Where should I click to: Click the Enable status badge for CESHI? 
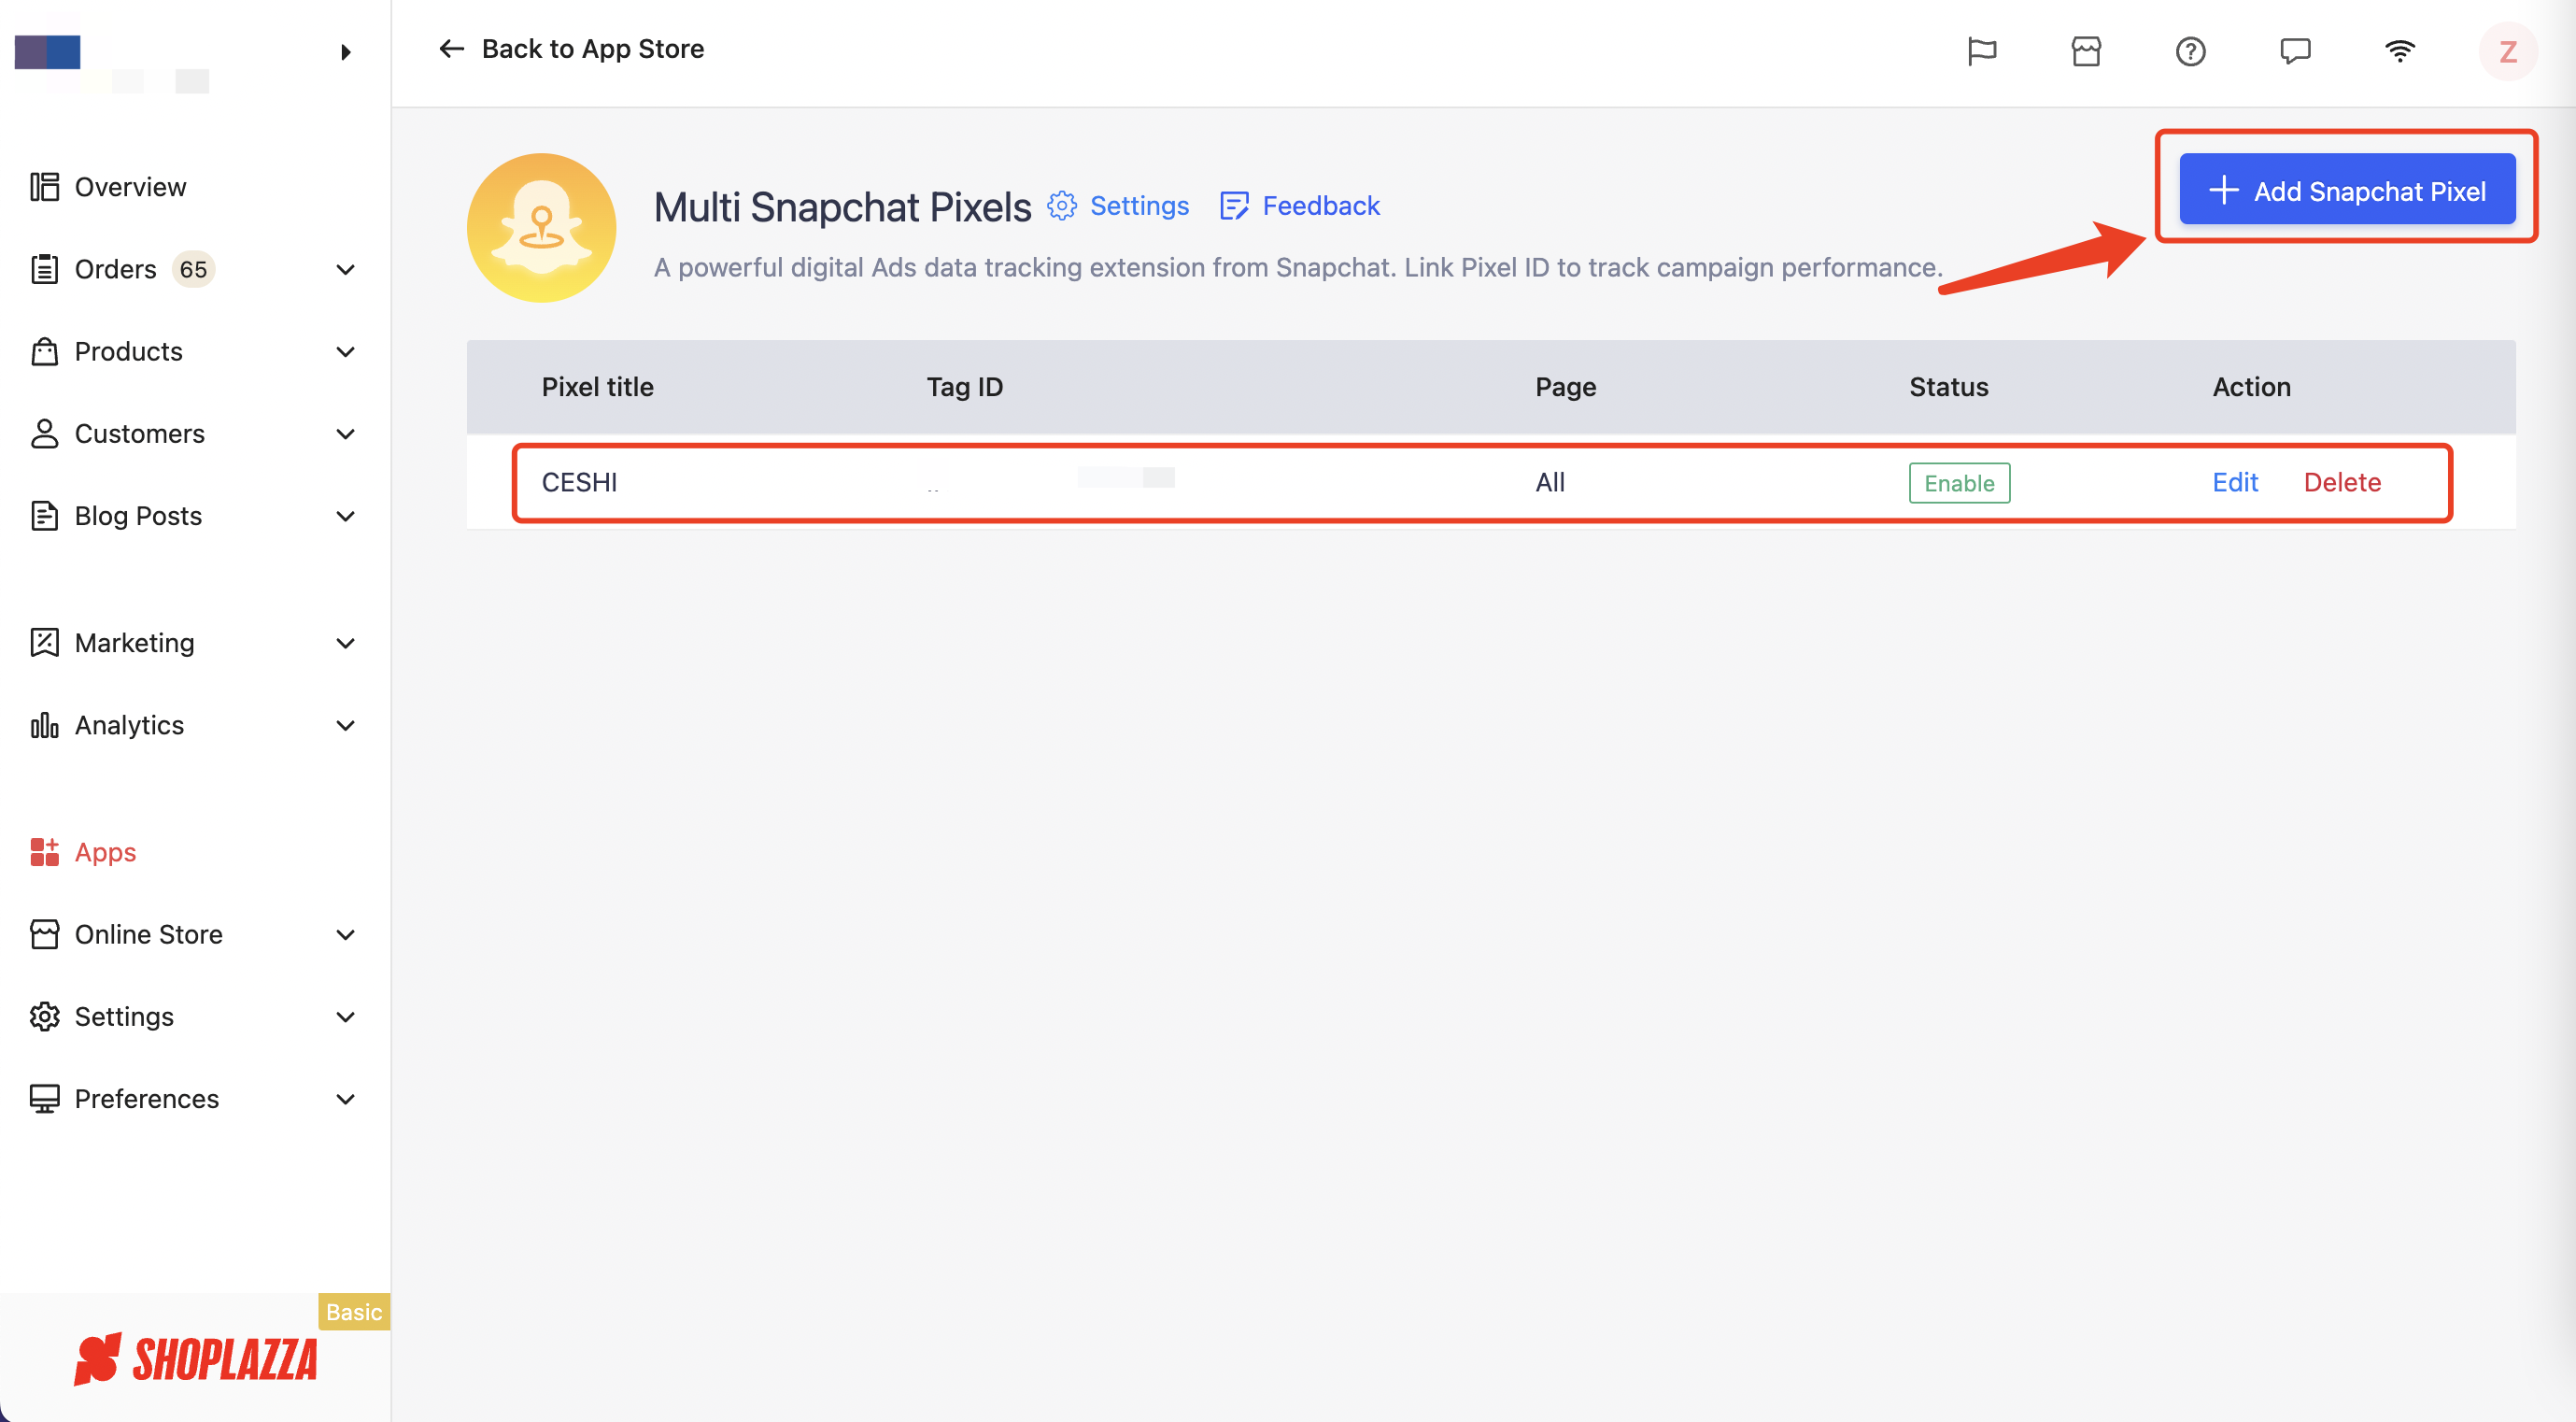coord(1958,483)
